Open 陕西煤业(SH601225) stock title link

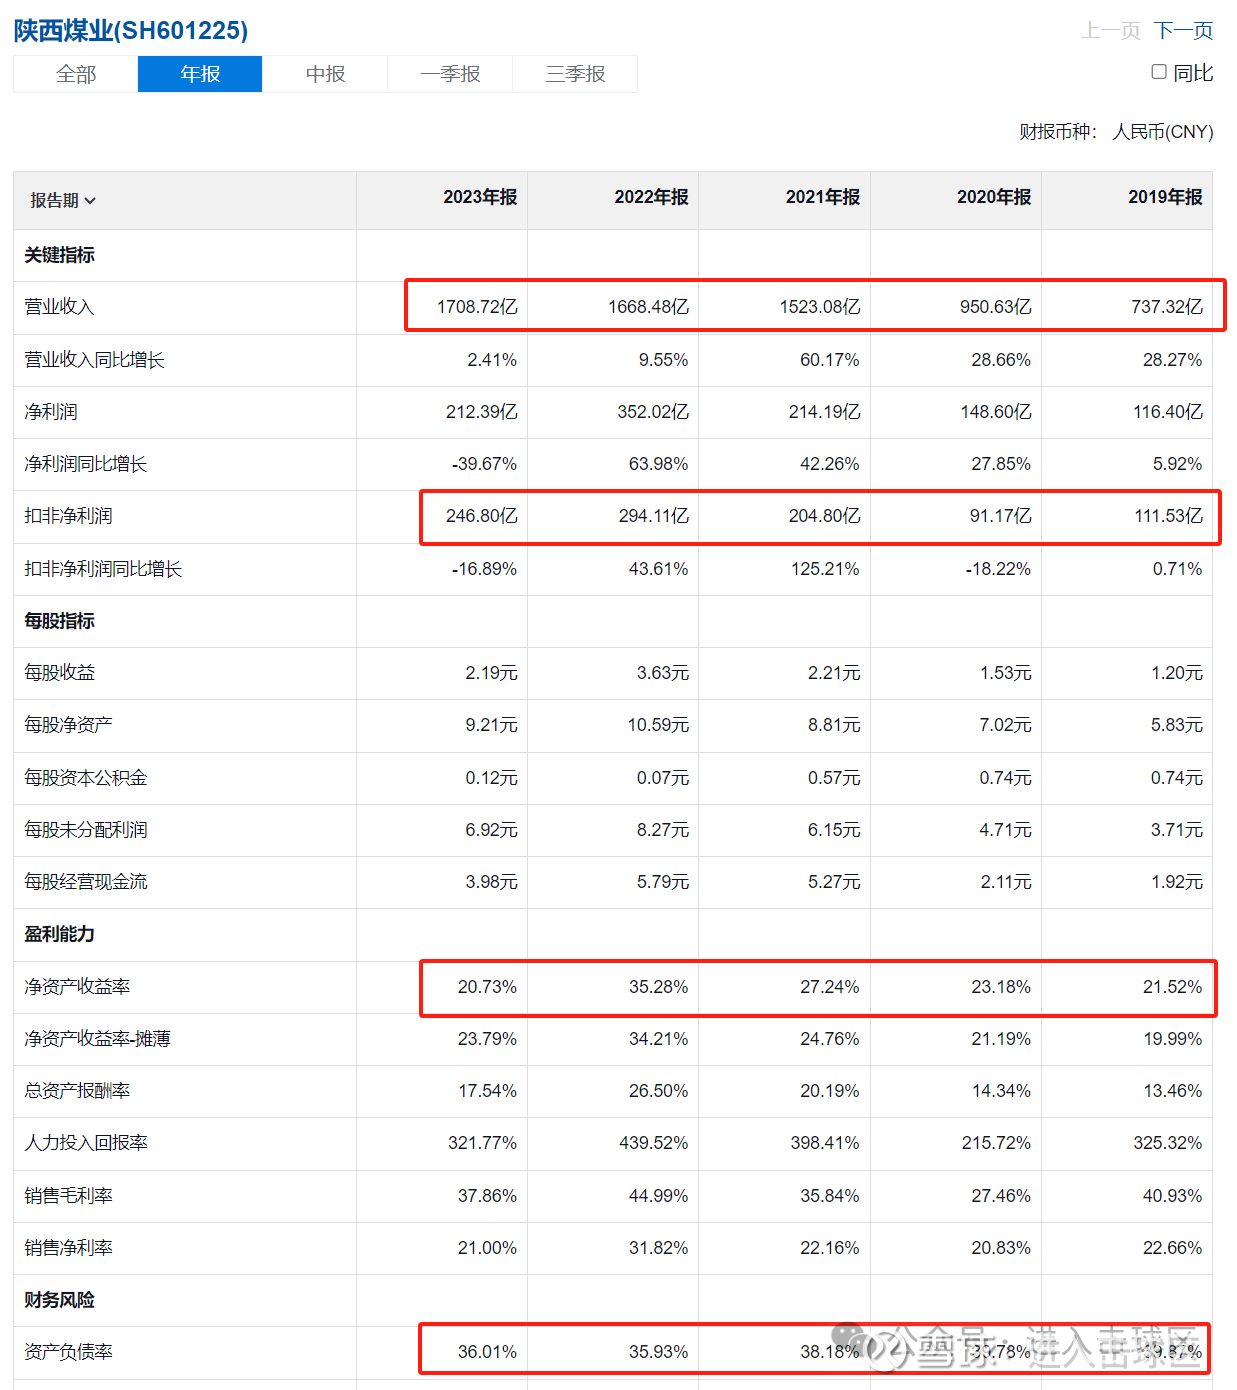[x=131, y=30]
